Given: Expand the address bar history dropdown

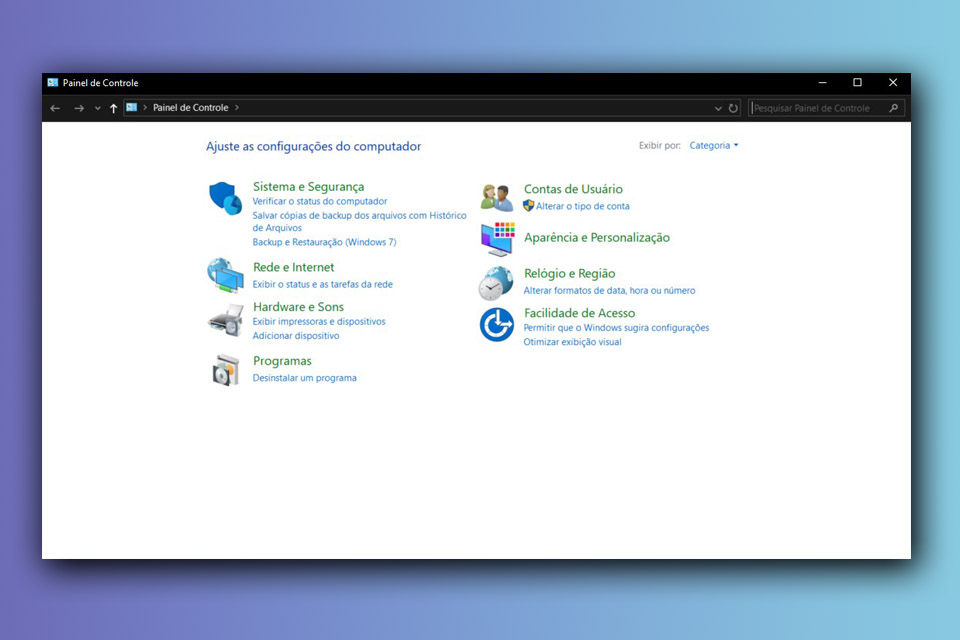Looking at the screenshot, I should [x=718, y=108].
